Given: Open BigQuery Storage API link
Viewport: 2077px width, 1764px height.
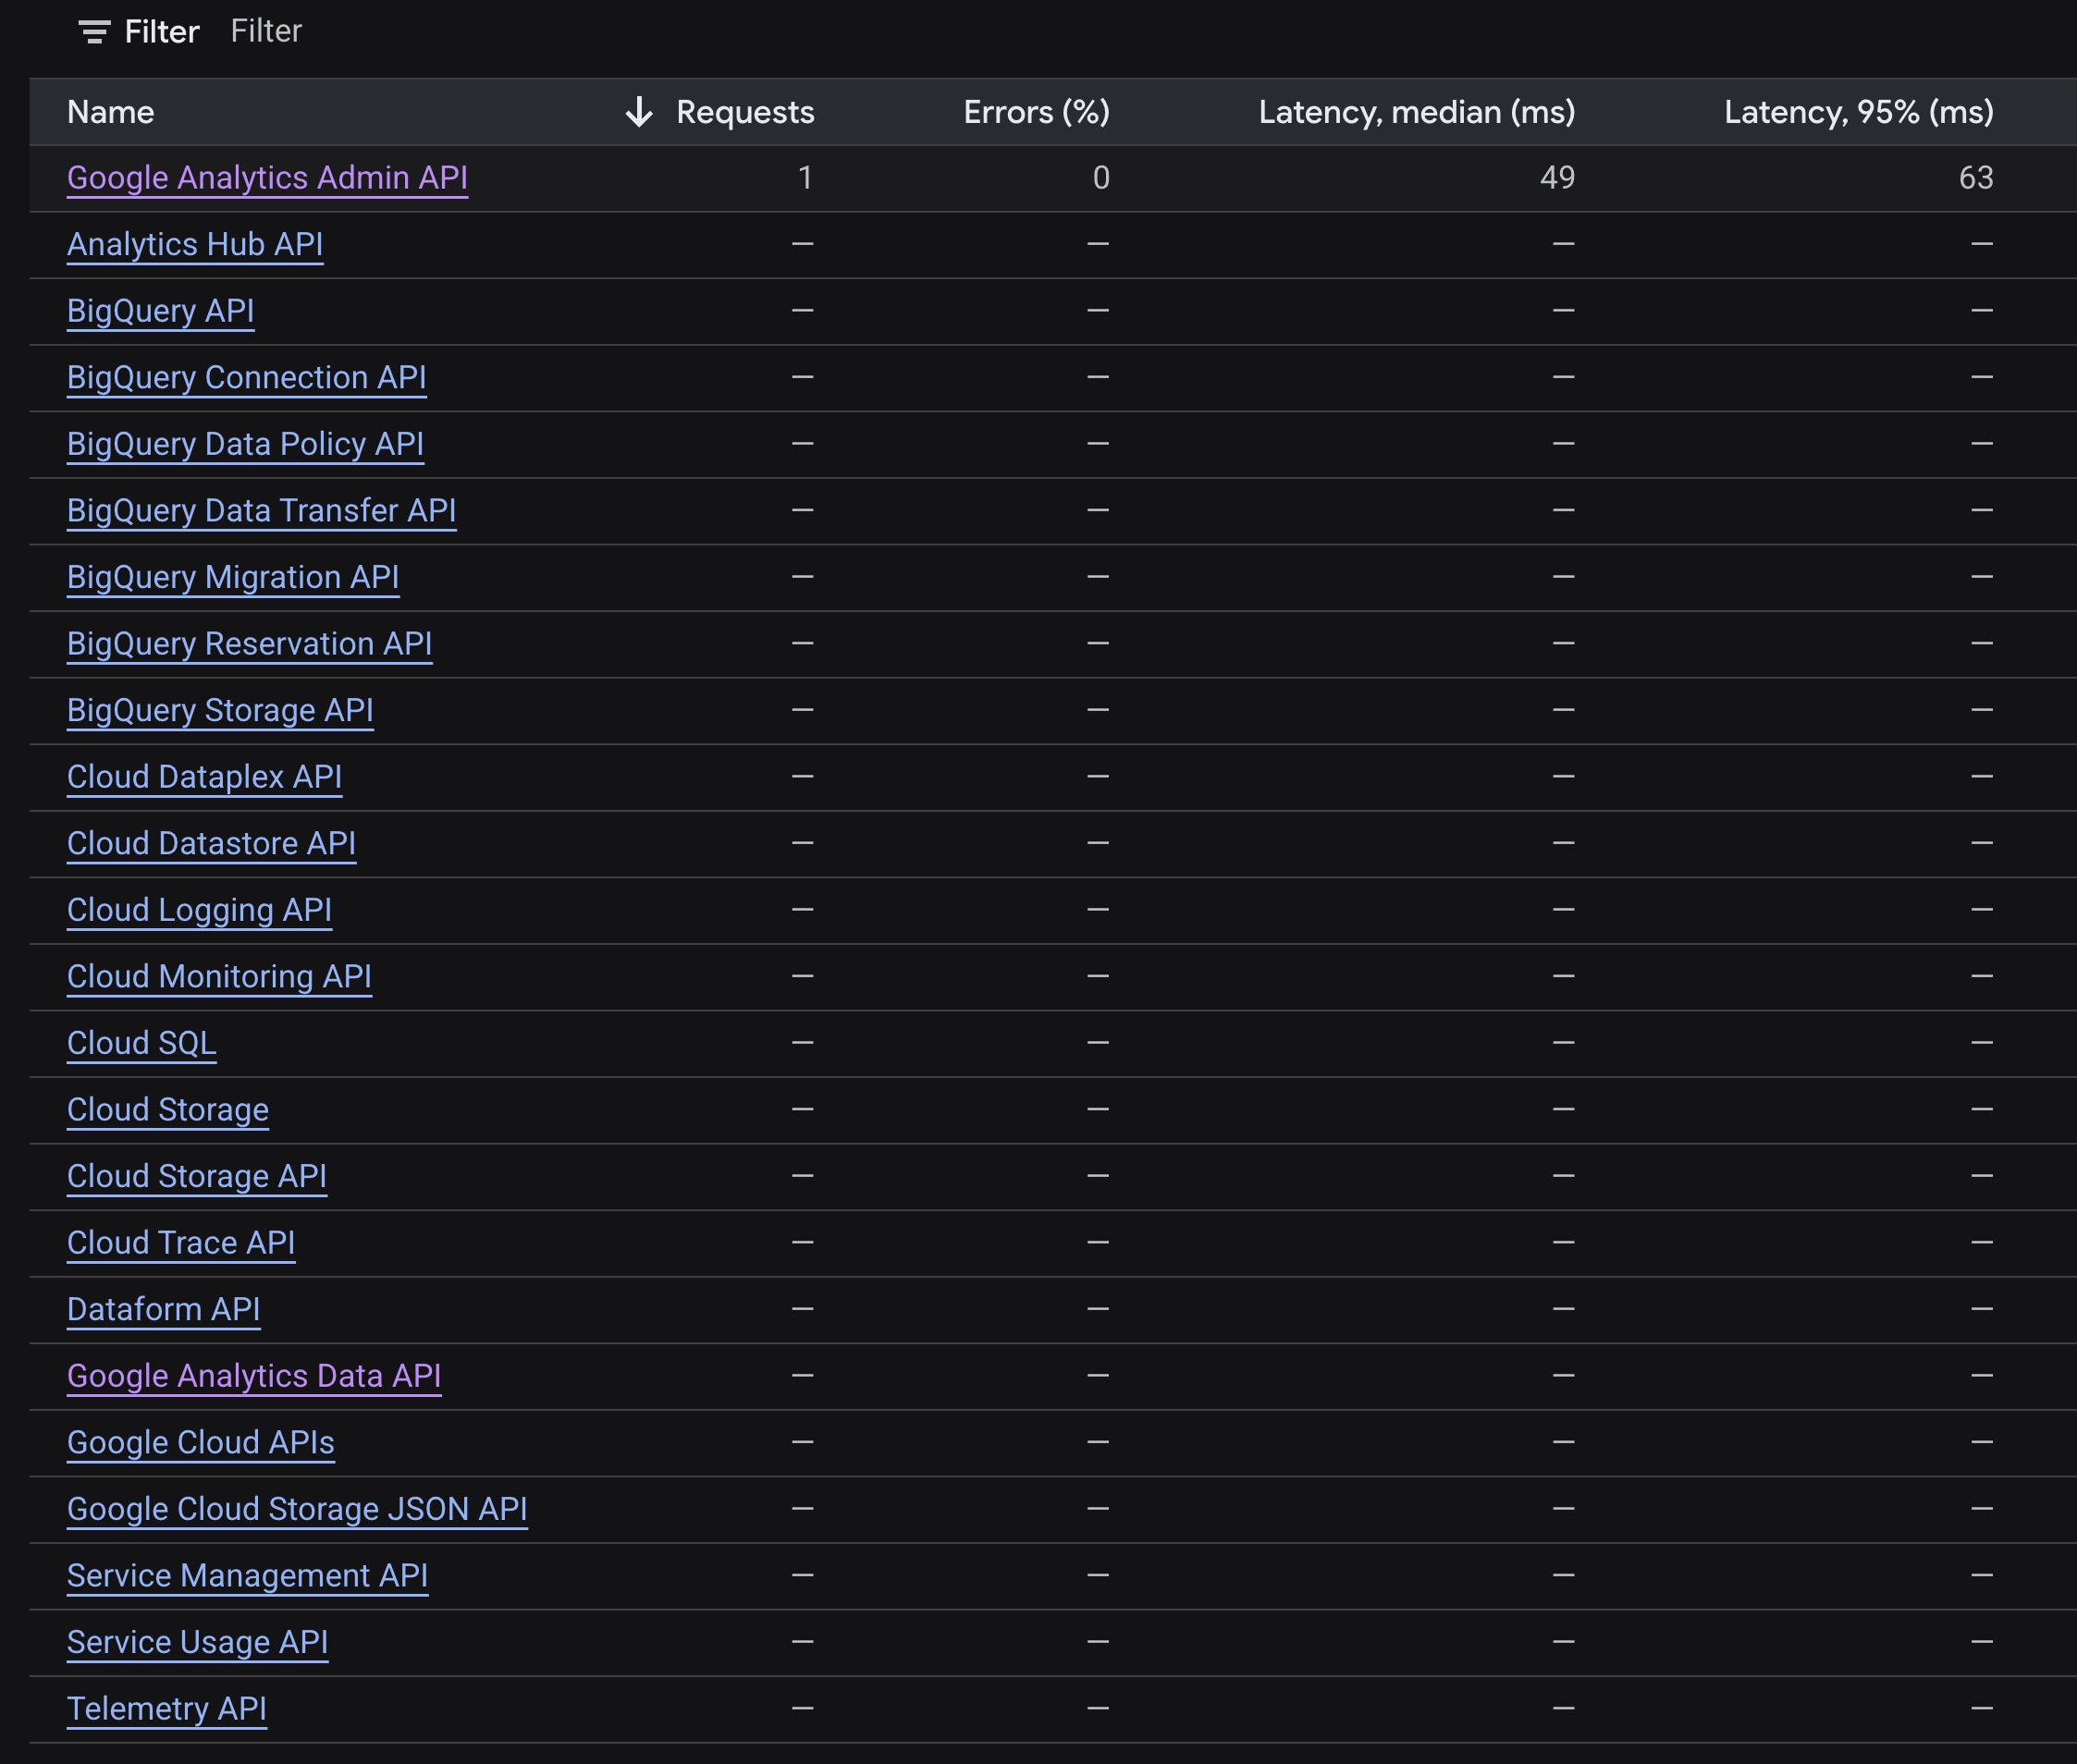Looking at the screenshot, I should click(220, 711).
